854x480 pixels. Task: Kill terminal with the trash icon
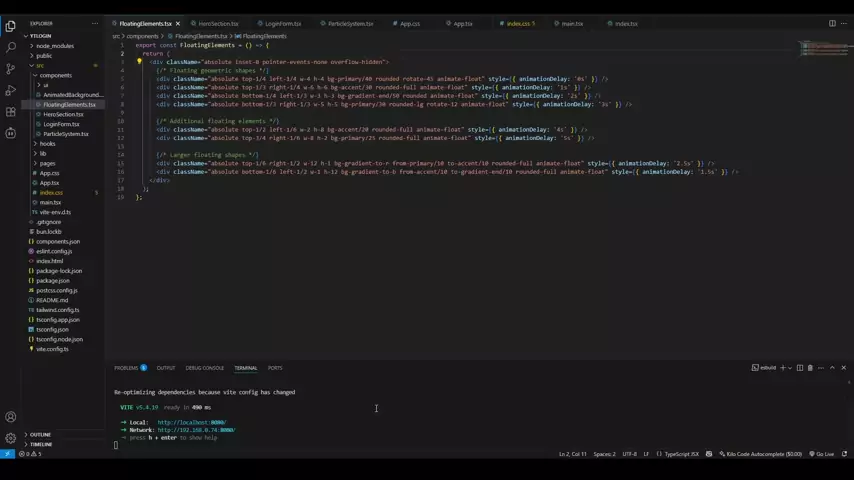pyautogui.click(x=810, y=368)
